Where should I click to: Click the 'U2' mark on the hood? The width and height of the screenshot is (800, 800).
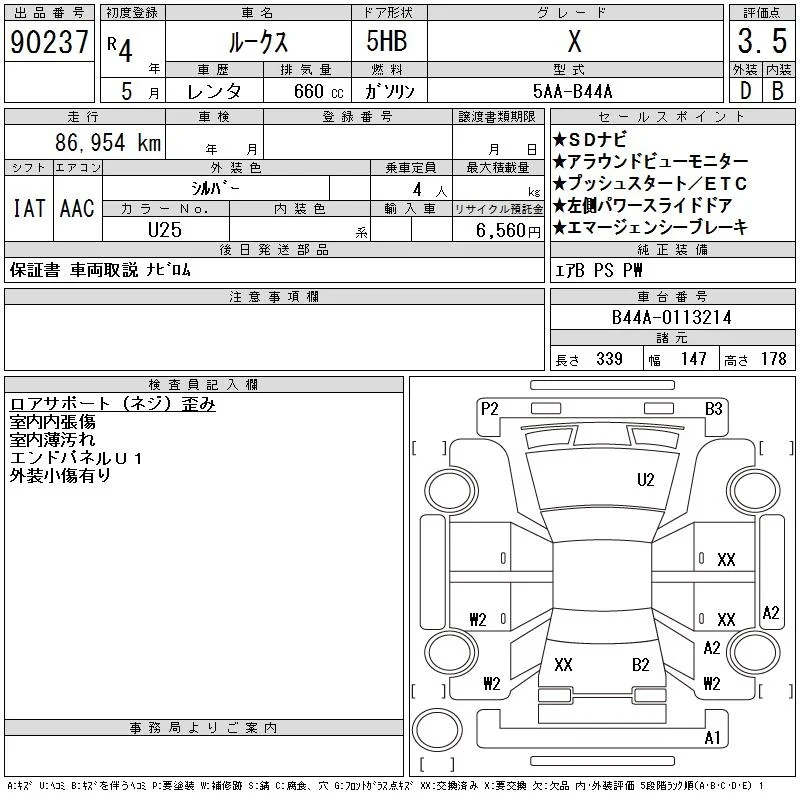(645, 480)
